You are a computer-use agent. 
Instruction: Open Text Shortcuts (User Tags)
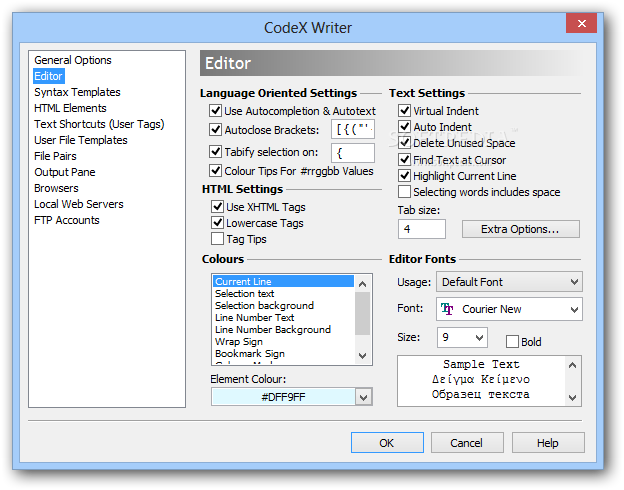coord(99,124)
